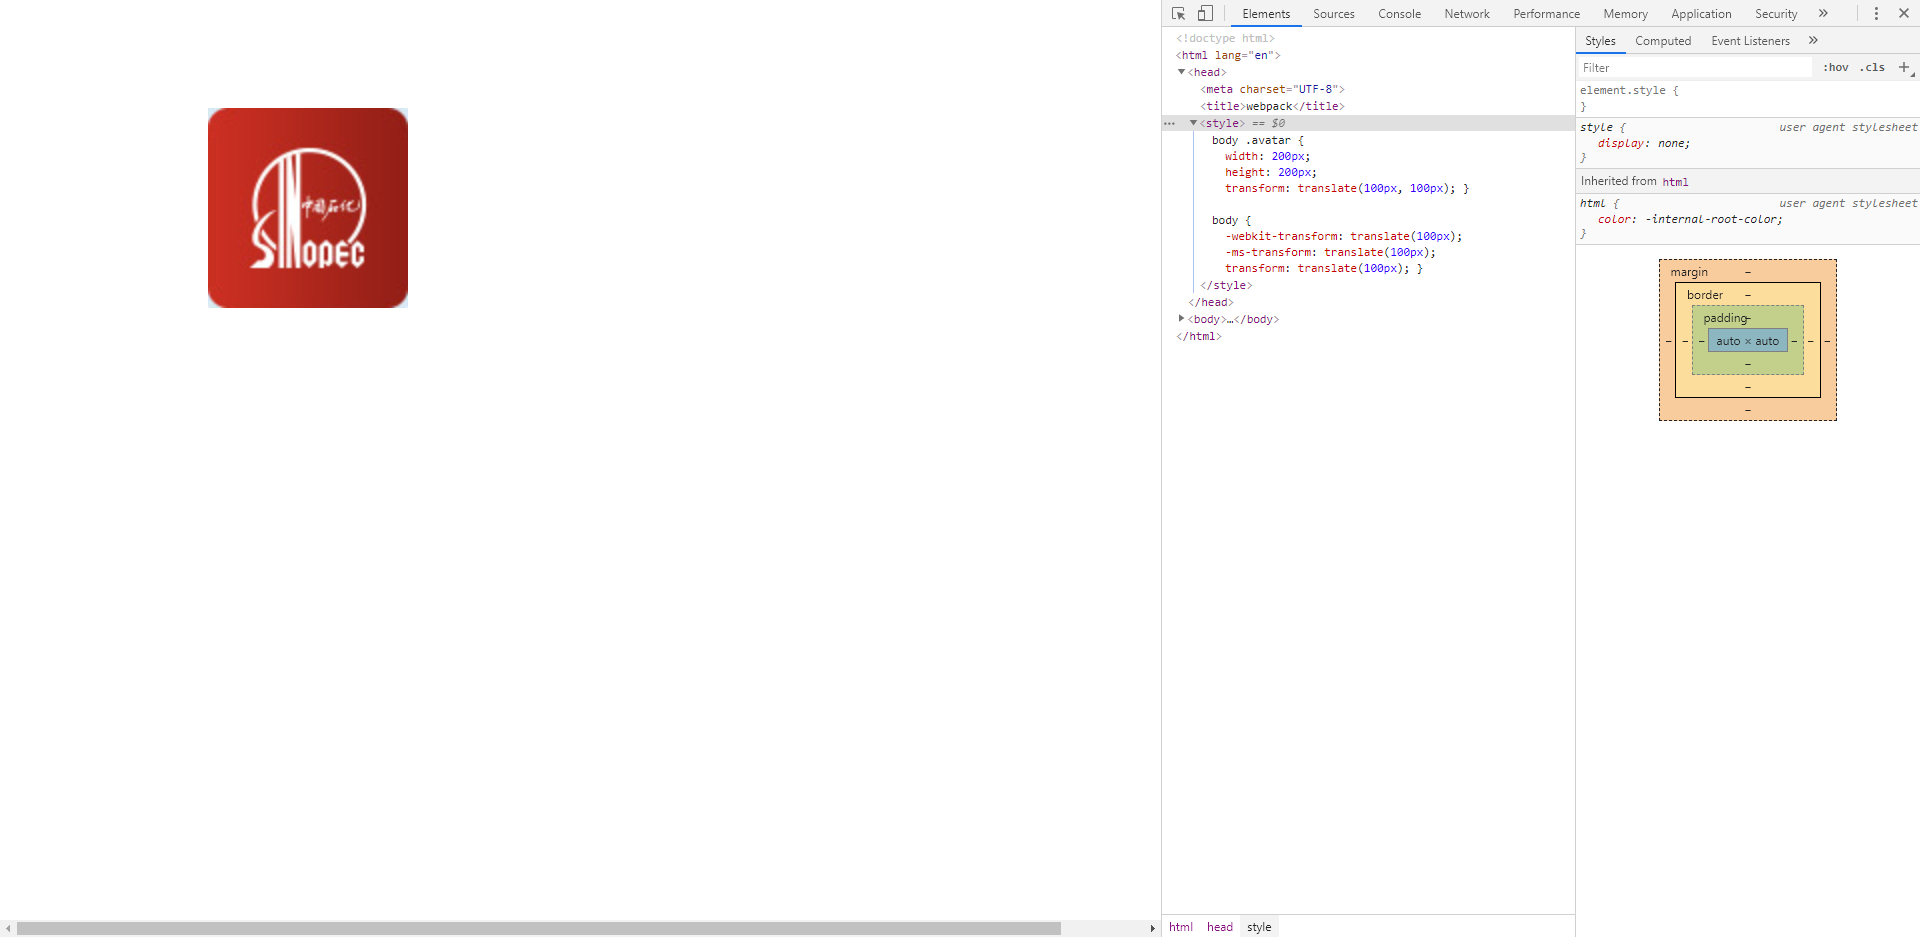Switch to the Computed sub-tab
The width and height of the screenshot is (1920, 937).
pyautogui.click(x=1663, y=41)
